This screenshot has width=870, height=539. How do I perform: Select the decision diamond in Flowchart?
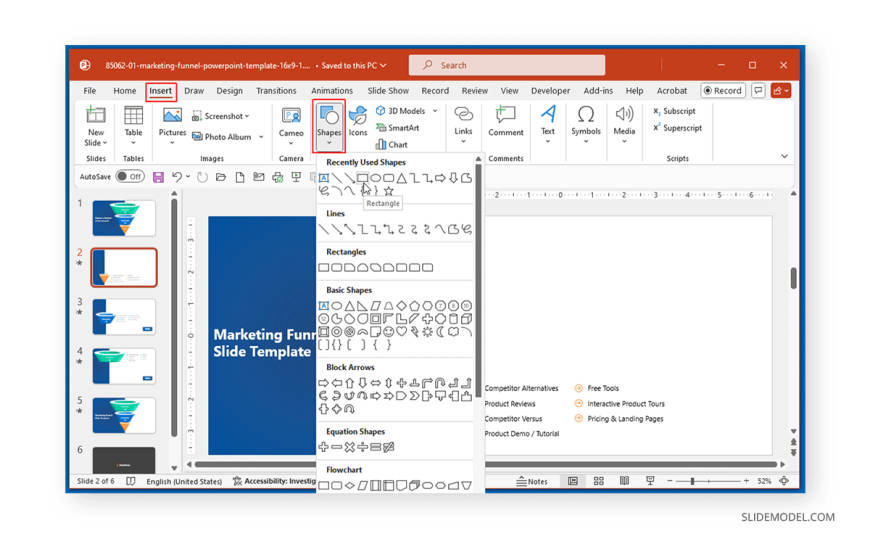(x=350, y=486)
